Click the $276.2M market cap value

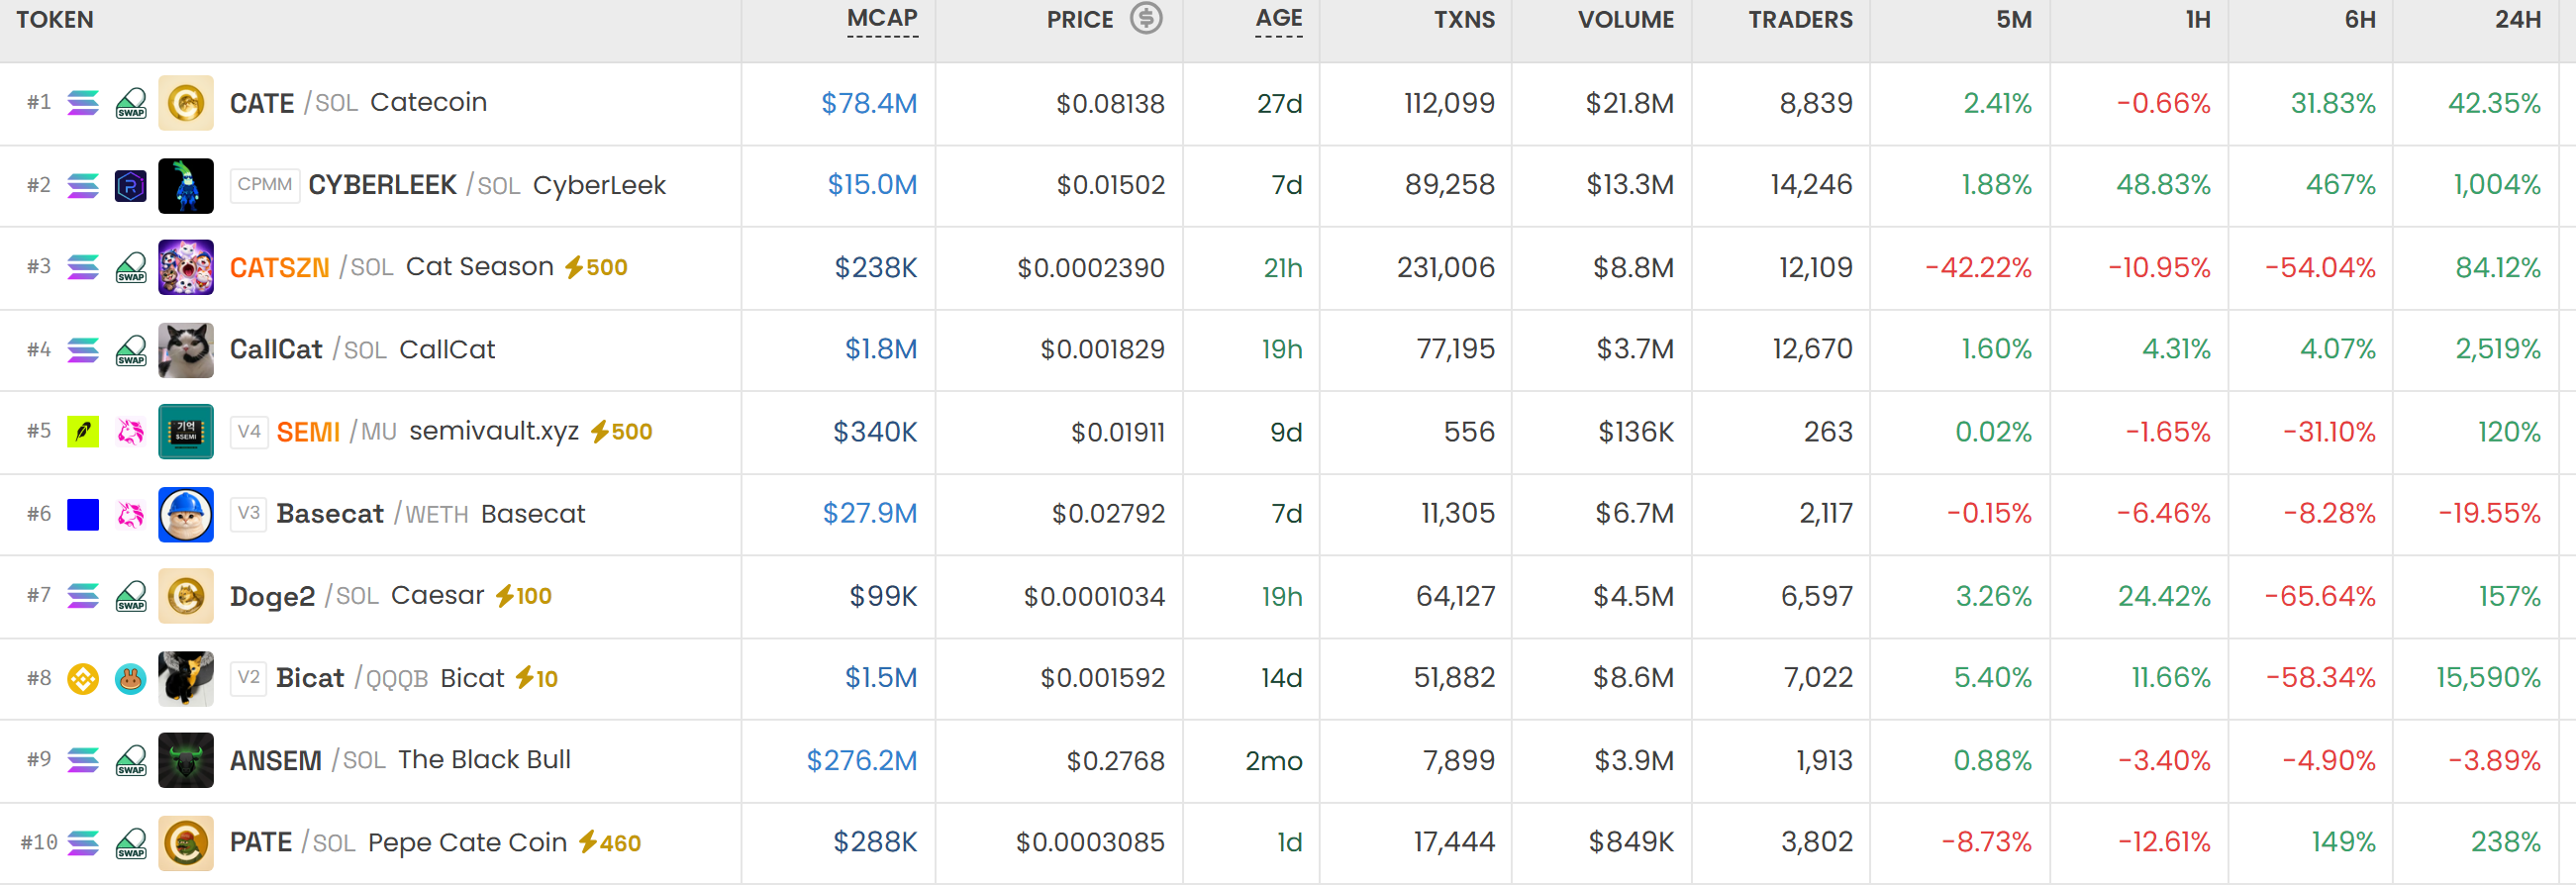point(862,761)
